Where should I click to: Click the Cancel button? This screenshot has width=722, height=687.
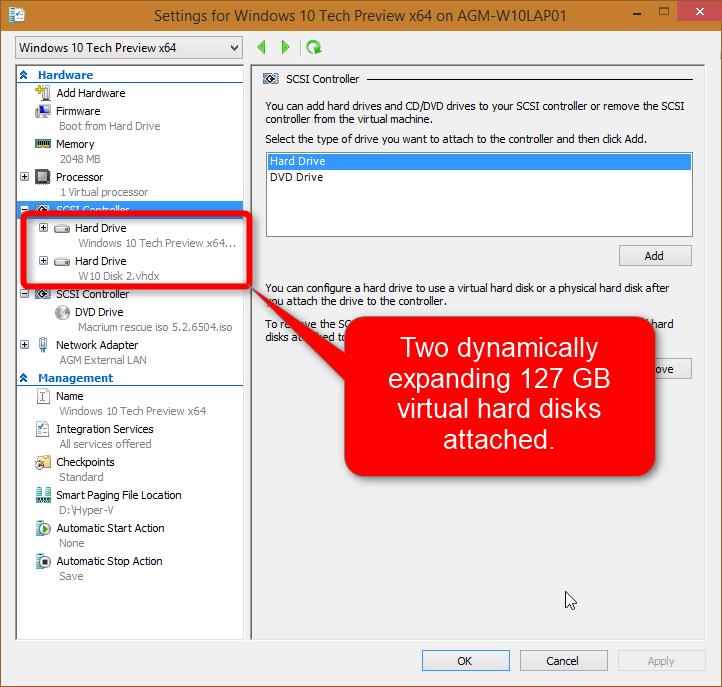click(563, 661)
